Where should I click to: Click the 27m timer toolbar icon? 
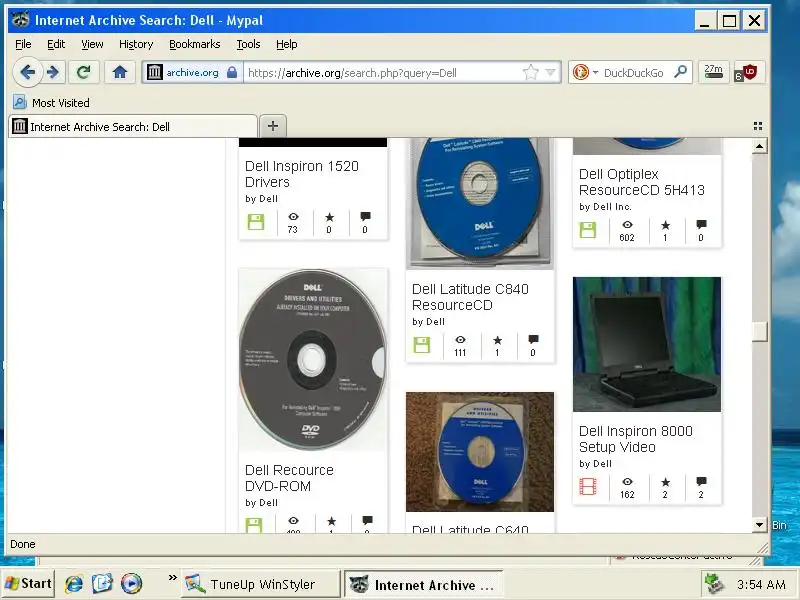713,72
